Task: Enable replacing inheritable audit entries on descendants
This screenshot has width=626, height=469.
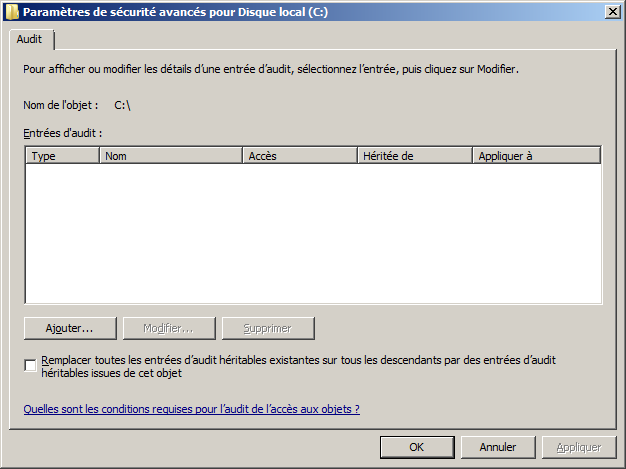Action: click(31, 365)
